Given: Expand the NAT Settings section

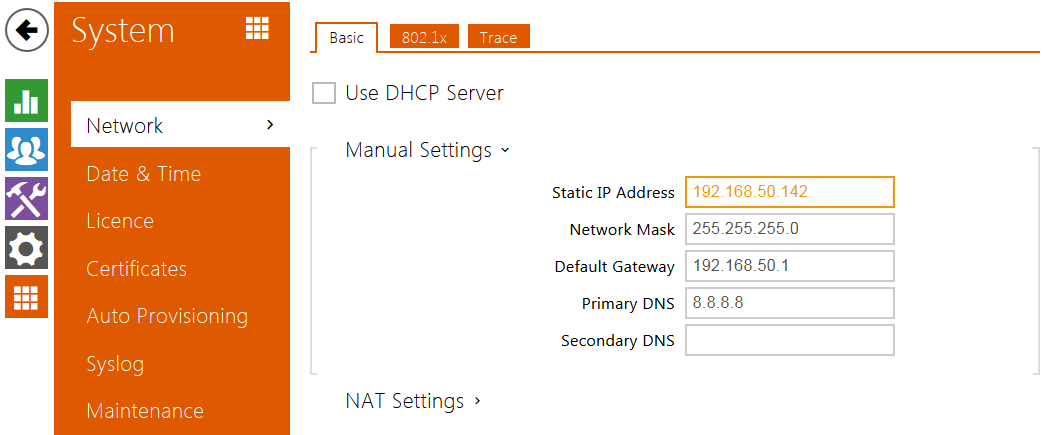Looking at the screenshot, I should tap(413, 401).
